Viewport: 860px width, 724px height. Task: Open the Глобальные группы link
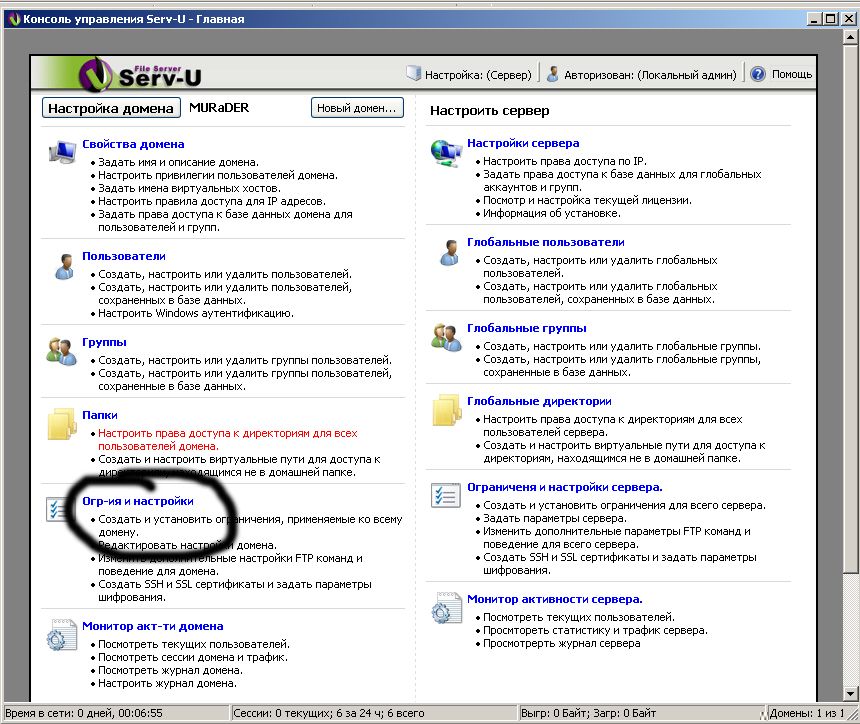[x=526, y=328]
